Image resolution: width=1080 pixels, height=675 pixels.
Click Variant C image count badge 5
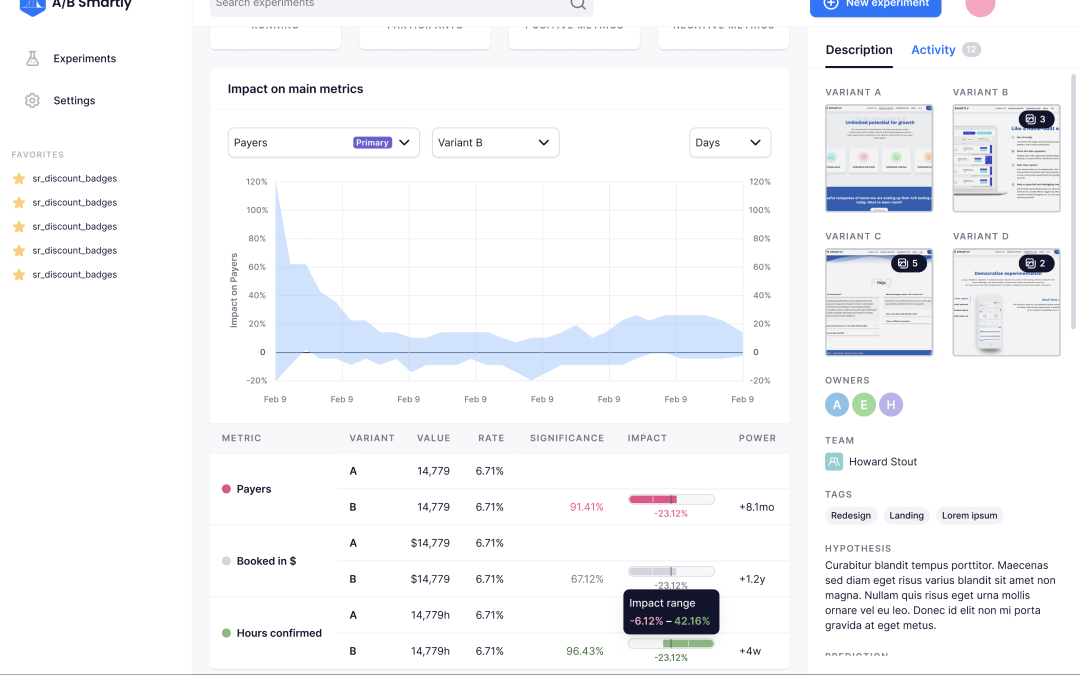pos(908,263)
